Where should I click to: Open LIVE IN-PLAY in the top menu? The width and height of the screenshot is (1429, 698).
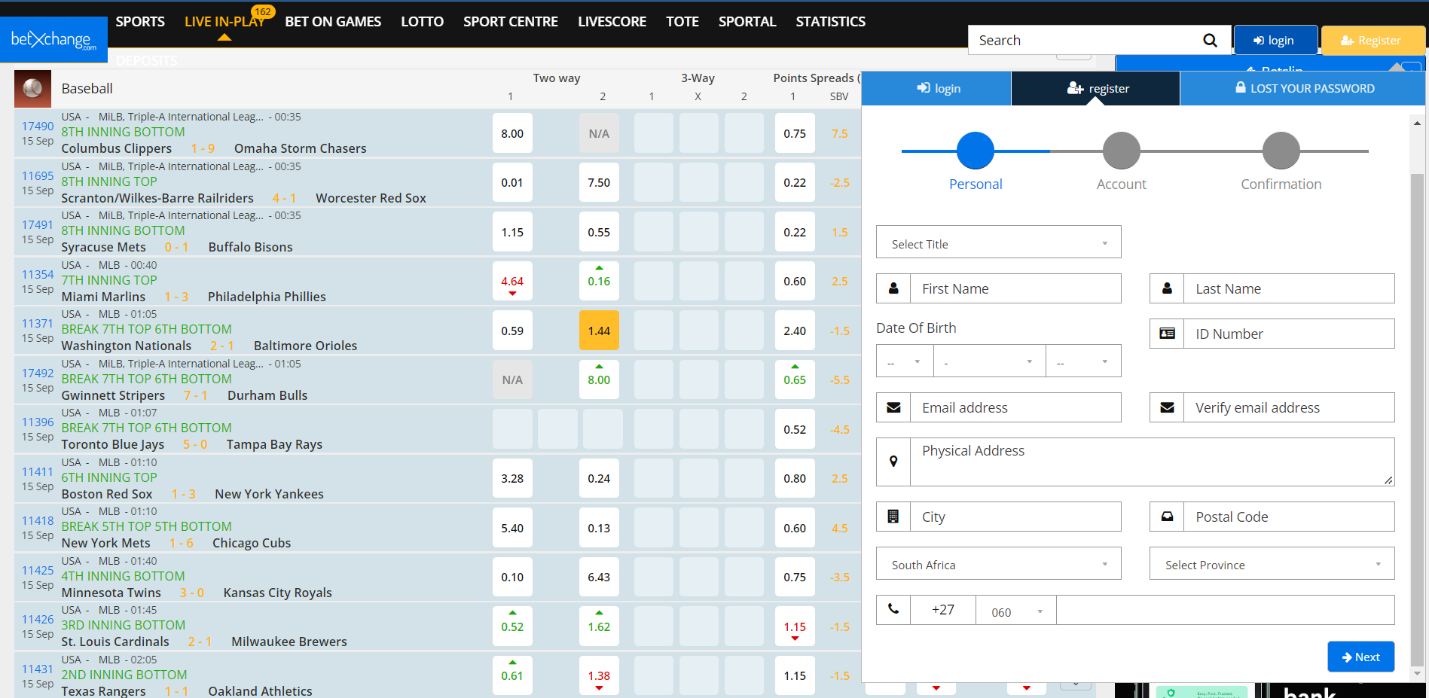point(224,22)
